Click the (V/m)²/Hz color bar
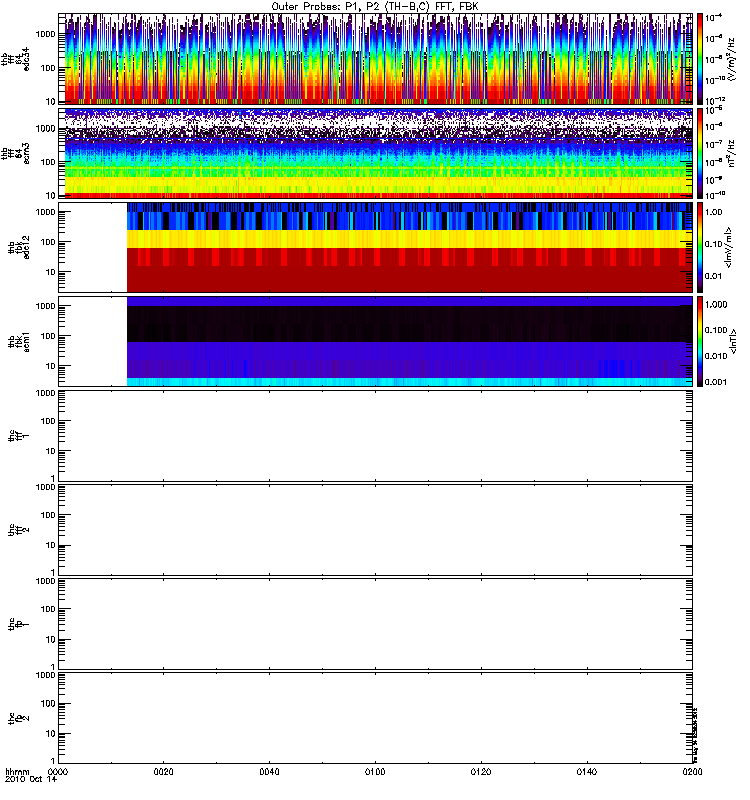This screenshot has height=800, width=750. pos(700,59)
